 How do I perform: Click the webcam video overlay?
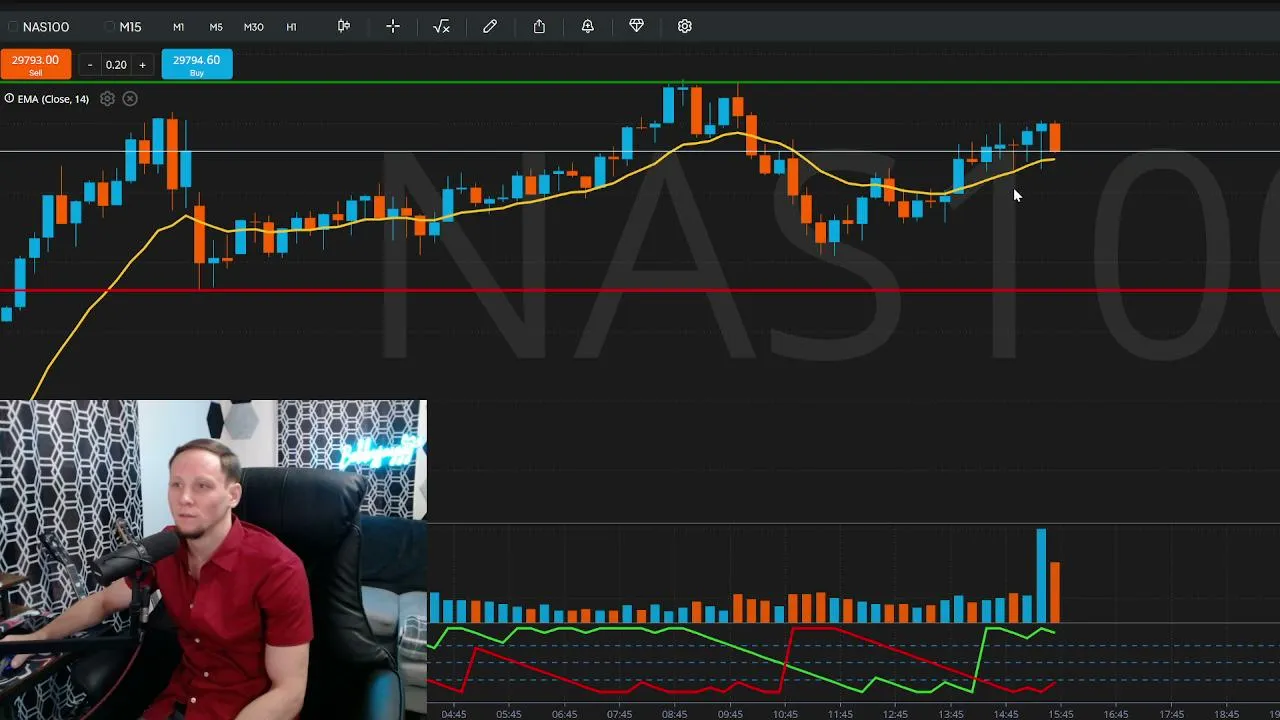coord(213,560)
